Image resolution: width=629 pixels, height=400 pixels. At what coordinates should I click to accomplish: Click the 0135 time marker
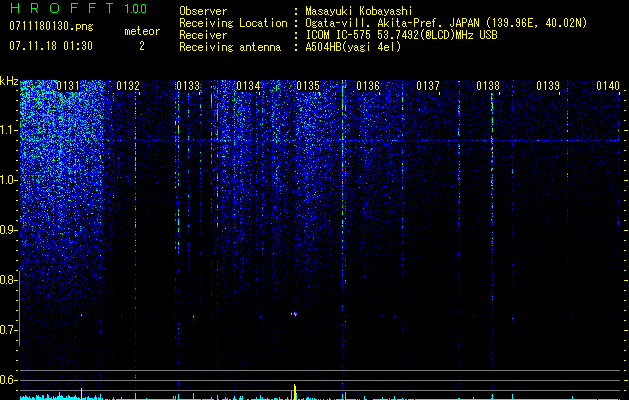(x=308, y=86)
